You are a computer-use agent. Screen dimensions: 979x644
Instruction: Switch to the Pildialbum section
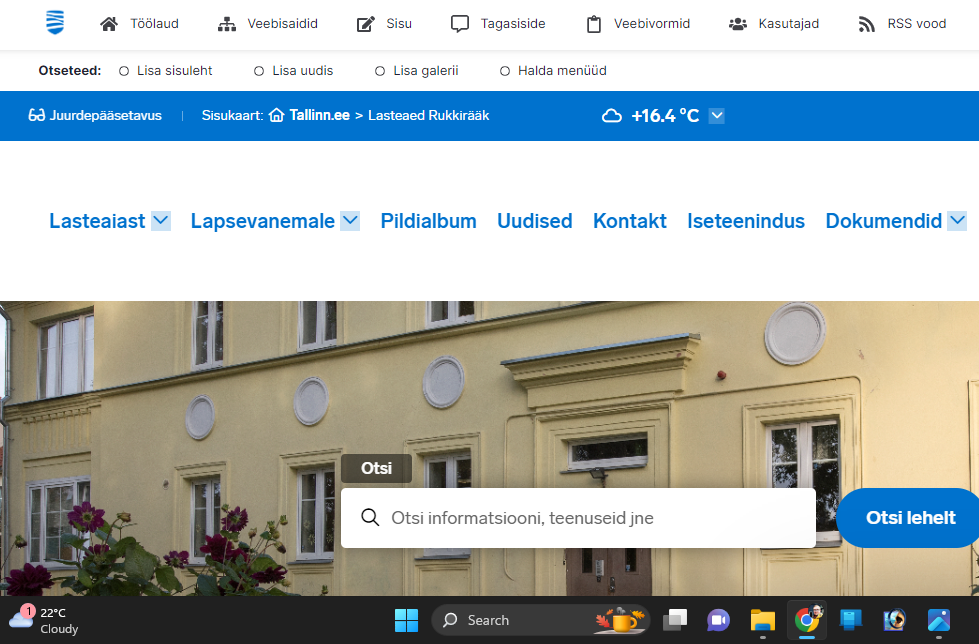click(x=428, y=220)
